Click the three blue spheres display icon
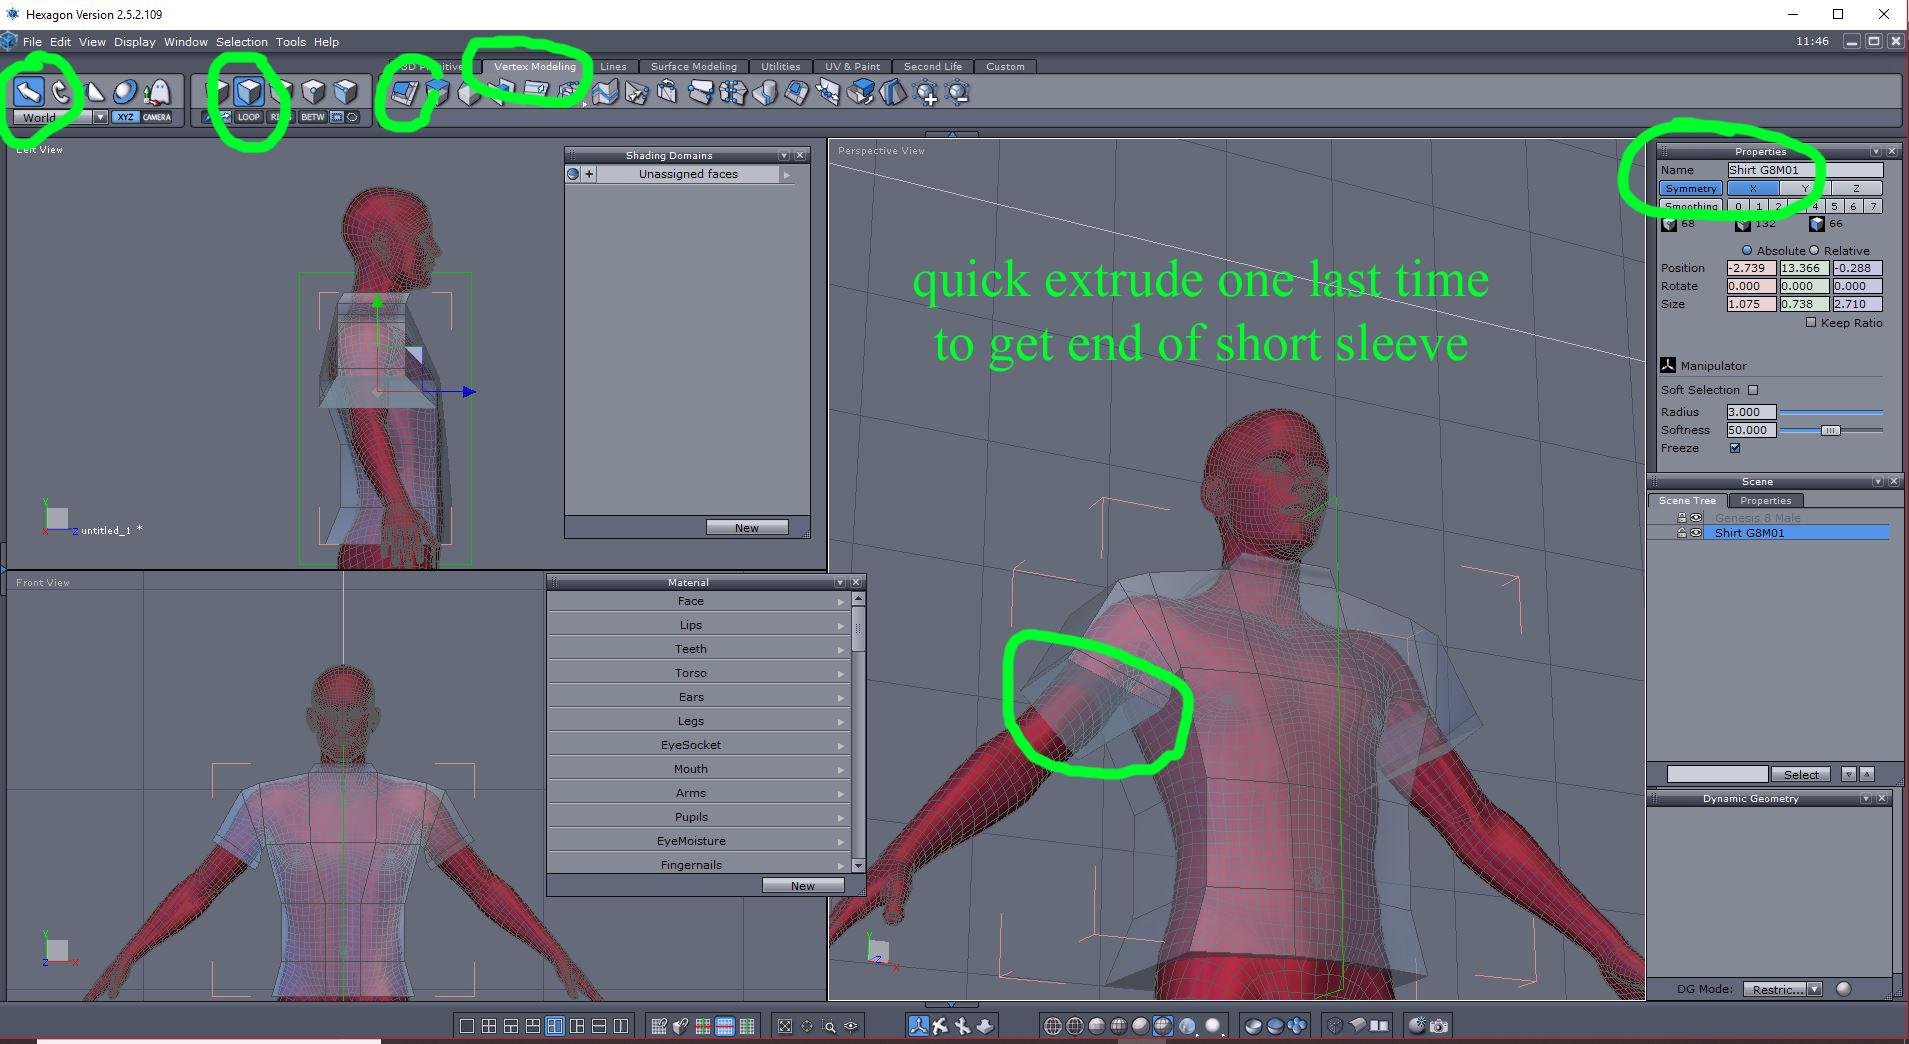 pos(1297,1026)
